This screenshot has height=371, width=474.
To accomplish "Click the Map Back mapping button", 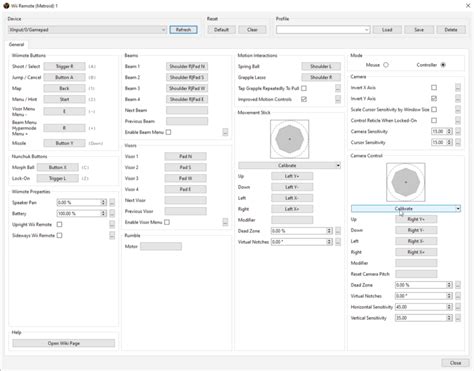I will (x=64, y=88).
